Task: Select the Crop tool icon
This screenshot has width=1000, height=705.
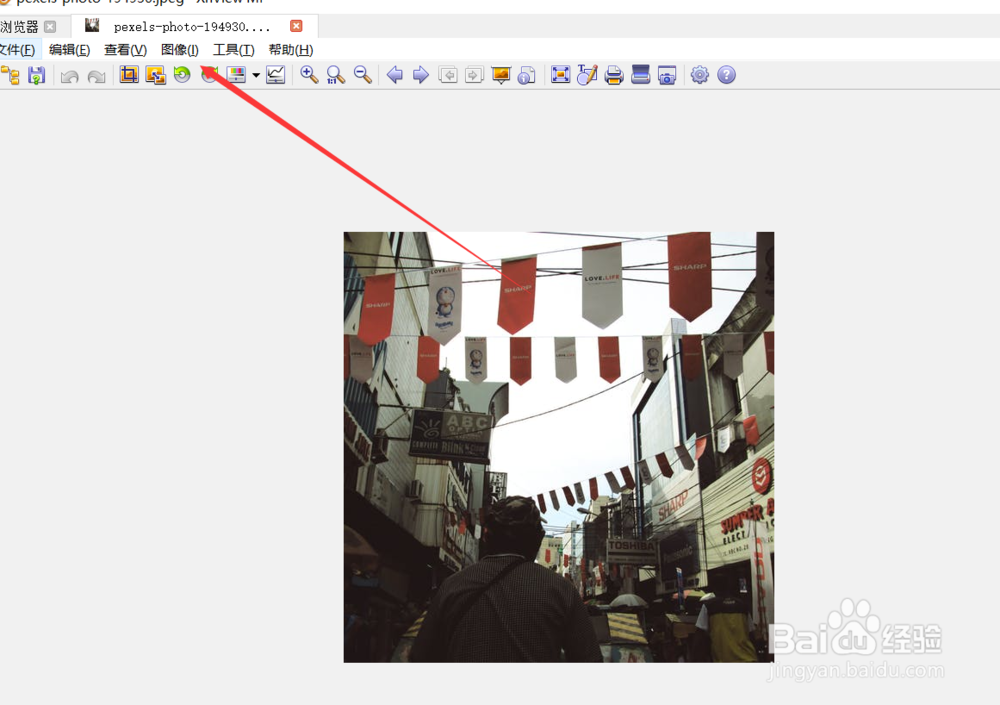Action: click(x=129, y=75)
